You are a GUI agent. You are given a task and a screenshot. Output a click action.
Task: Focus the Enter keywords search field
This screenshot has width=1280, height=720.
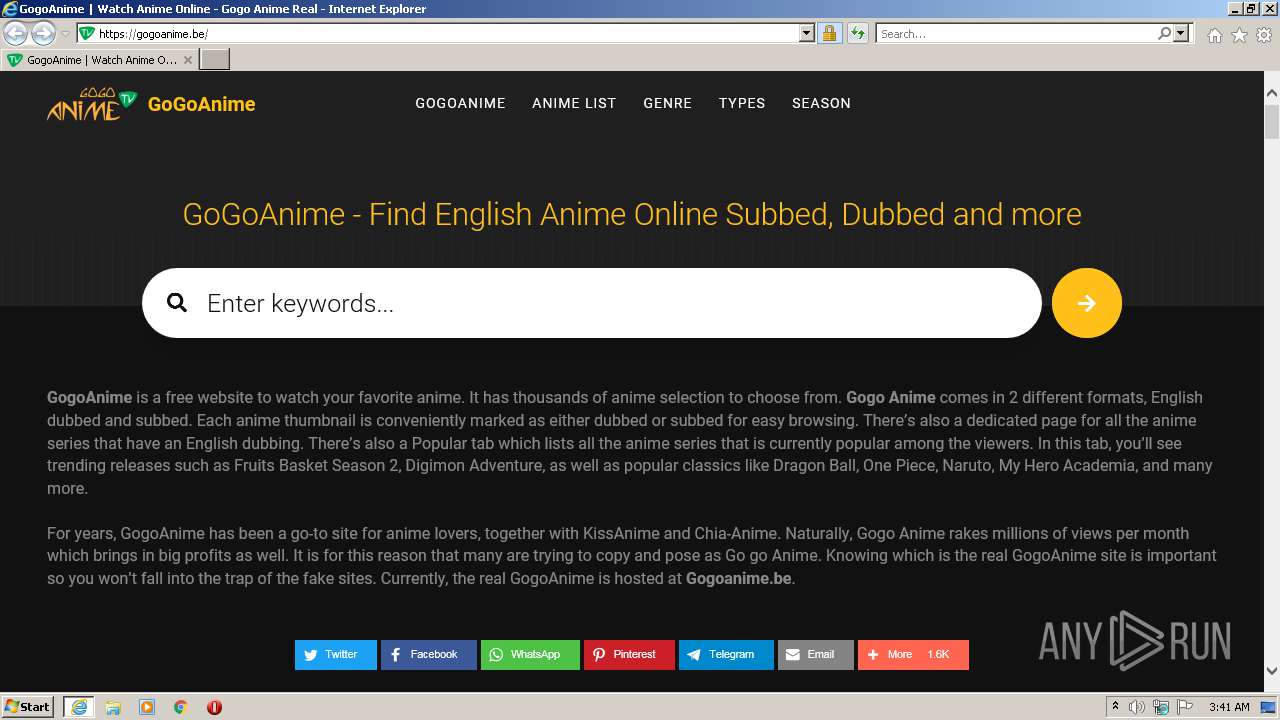pyautogui.click(x=591, y=303)
